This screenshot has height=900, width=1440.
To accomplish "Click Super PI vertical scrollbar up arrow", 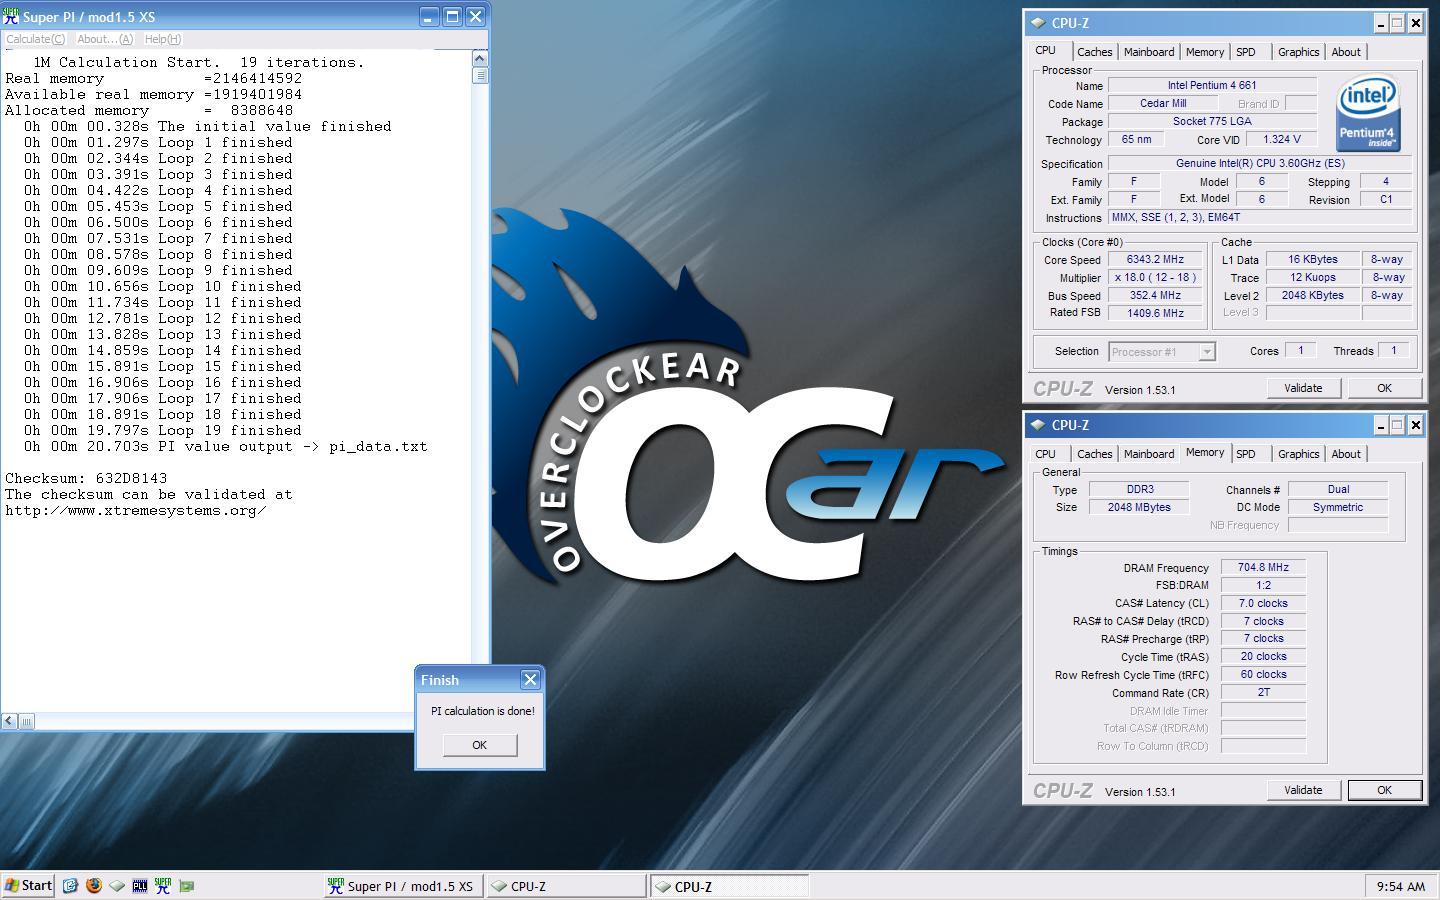I will [480, 59].
